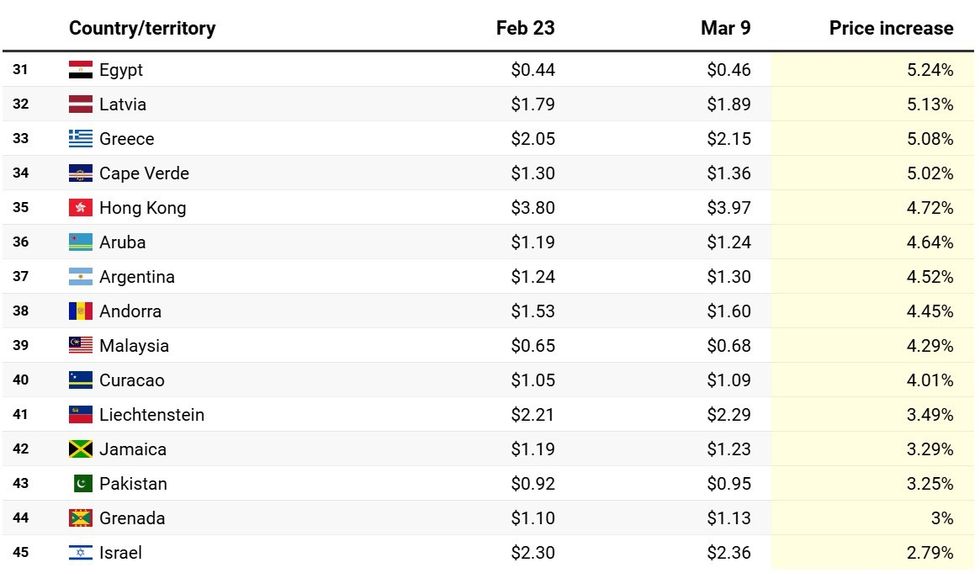Click rank number 36 for Aruba
Viewport: 980px width, 574px height.
pos(21,242)
